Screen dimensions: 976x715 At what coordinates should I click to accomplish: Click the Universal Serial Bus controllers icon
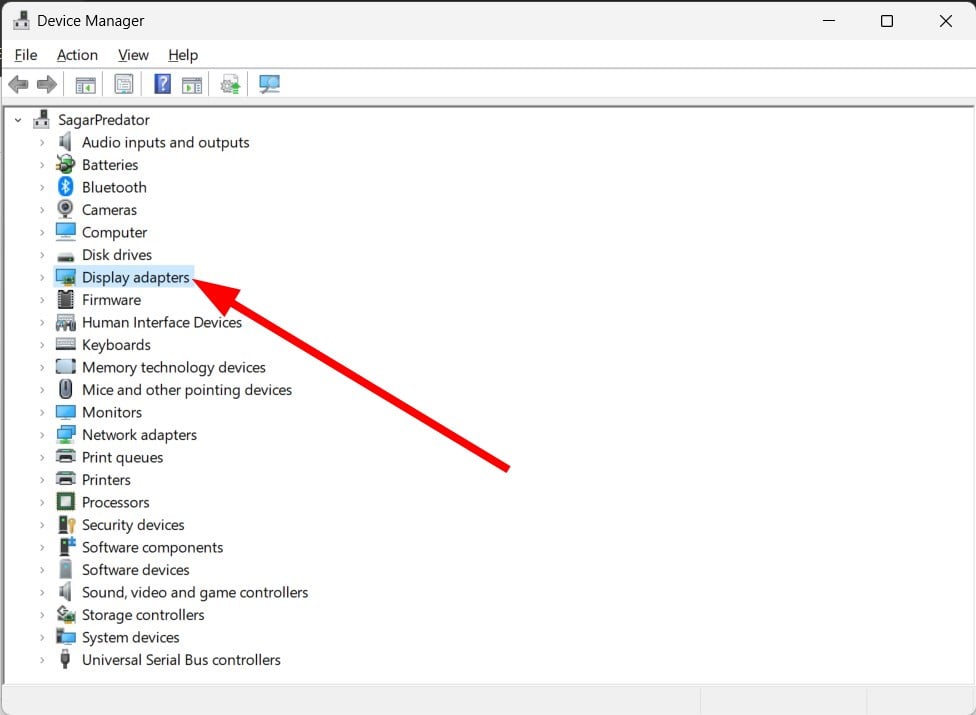pos(65,659)
